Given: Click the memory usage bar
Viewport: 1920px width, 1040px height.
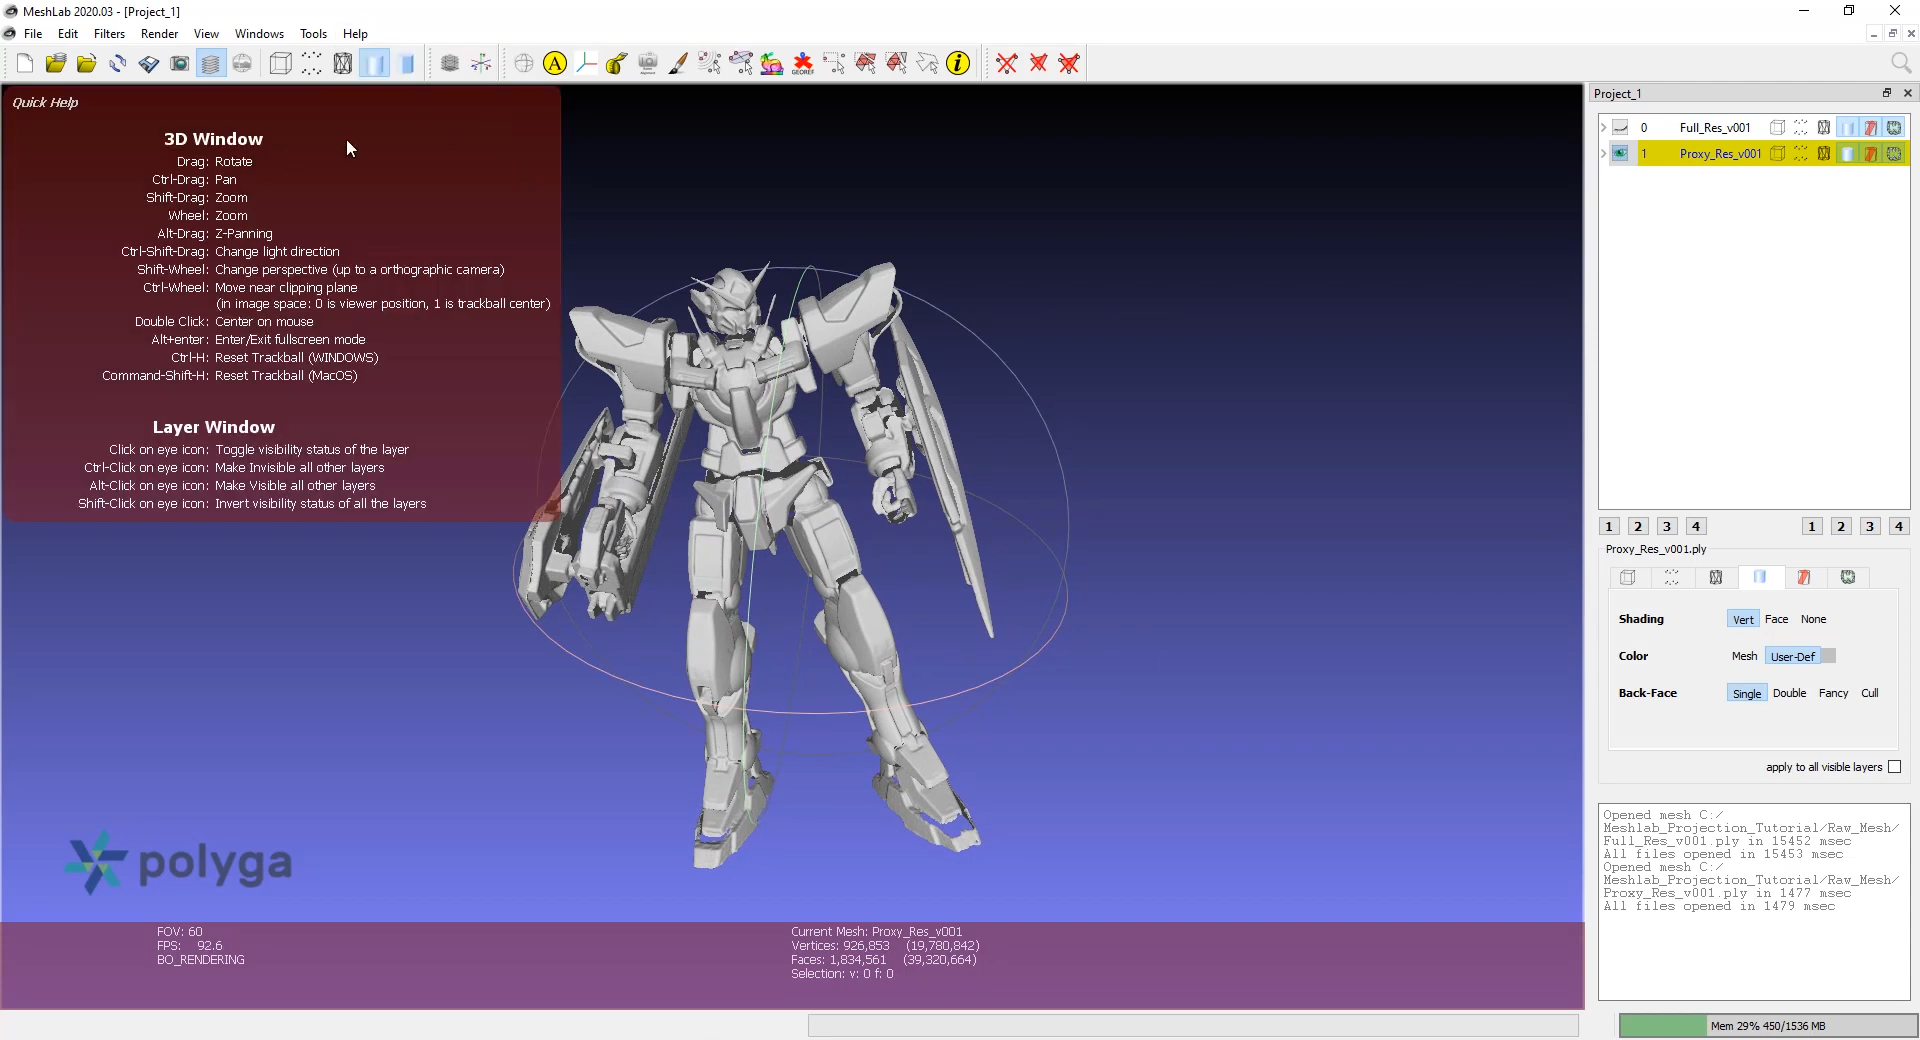Looking at the screenshot, I should click(1768, 1026).
